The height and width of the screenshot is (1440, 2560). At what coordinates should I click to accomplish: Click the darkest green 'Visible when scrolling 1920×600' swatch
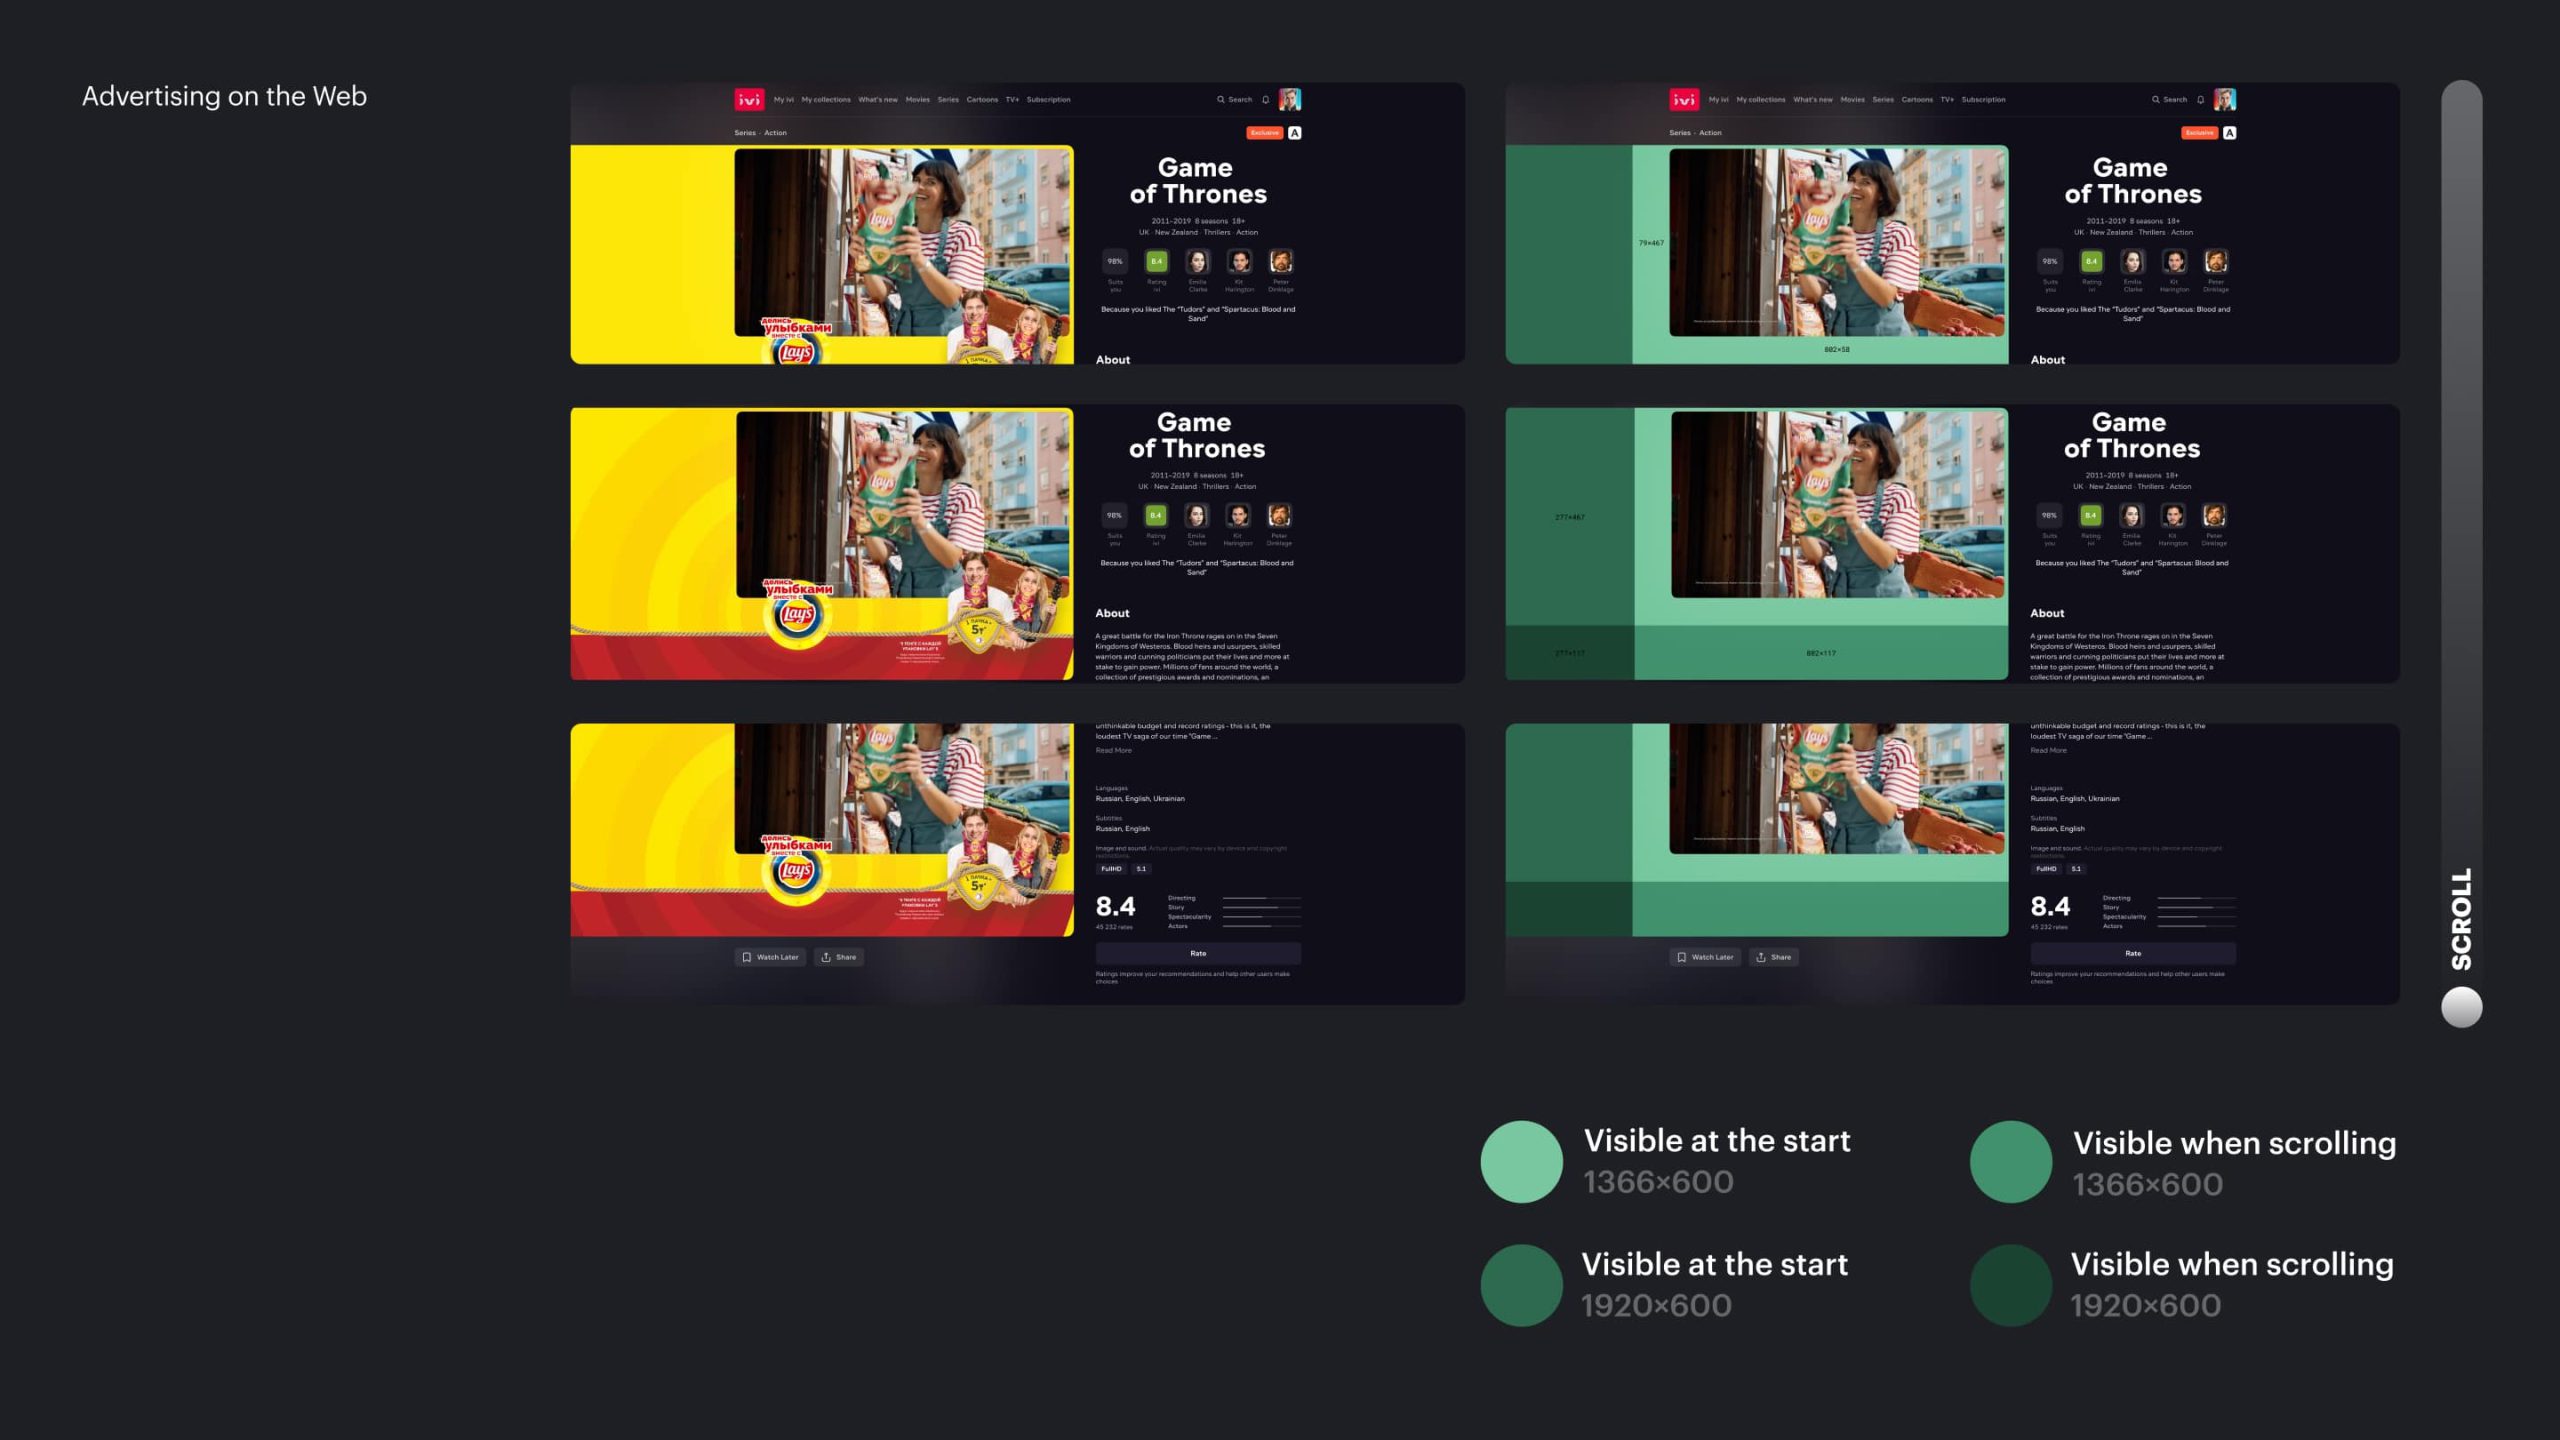click(2010, 1285)
